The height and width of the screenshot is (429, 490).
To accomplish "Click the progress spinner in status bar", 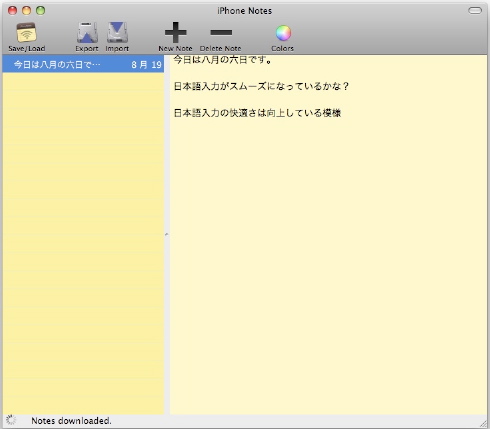I will pyautogui.click(x=11, y=420).
